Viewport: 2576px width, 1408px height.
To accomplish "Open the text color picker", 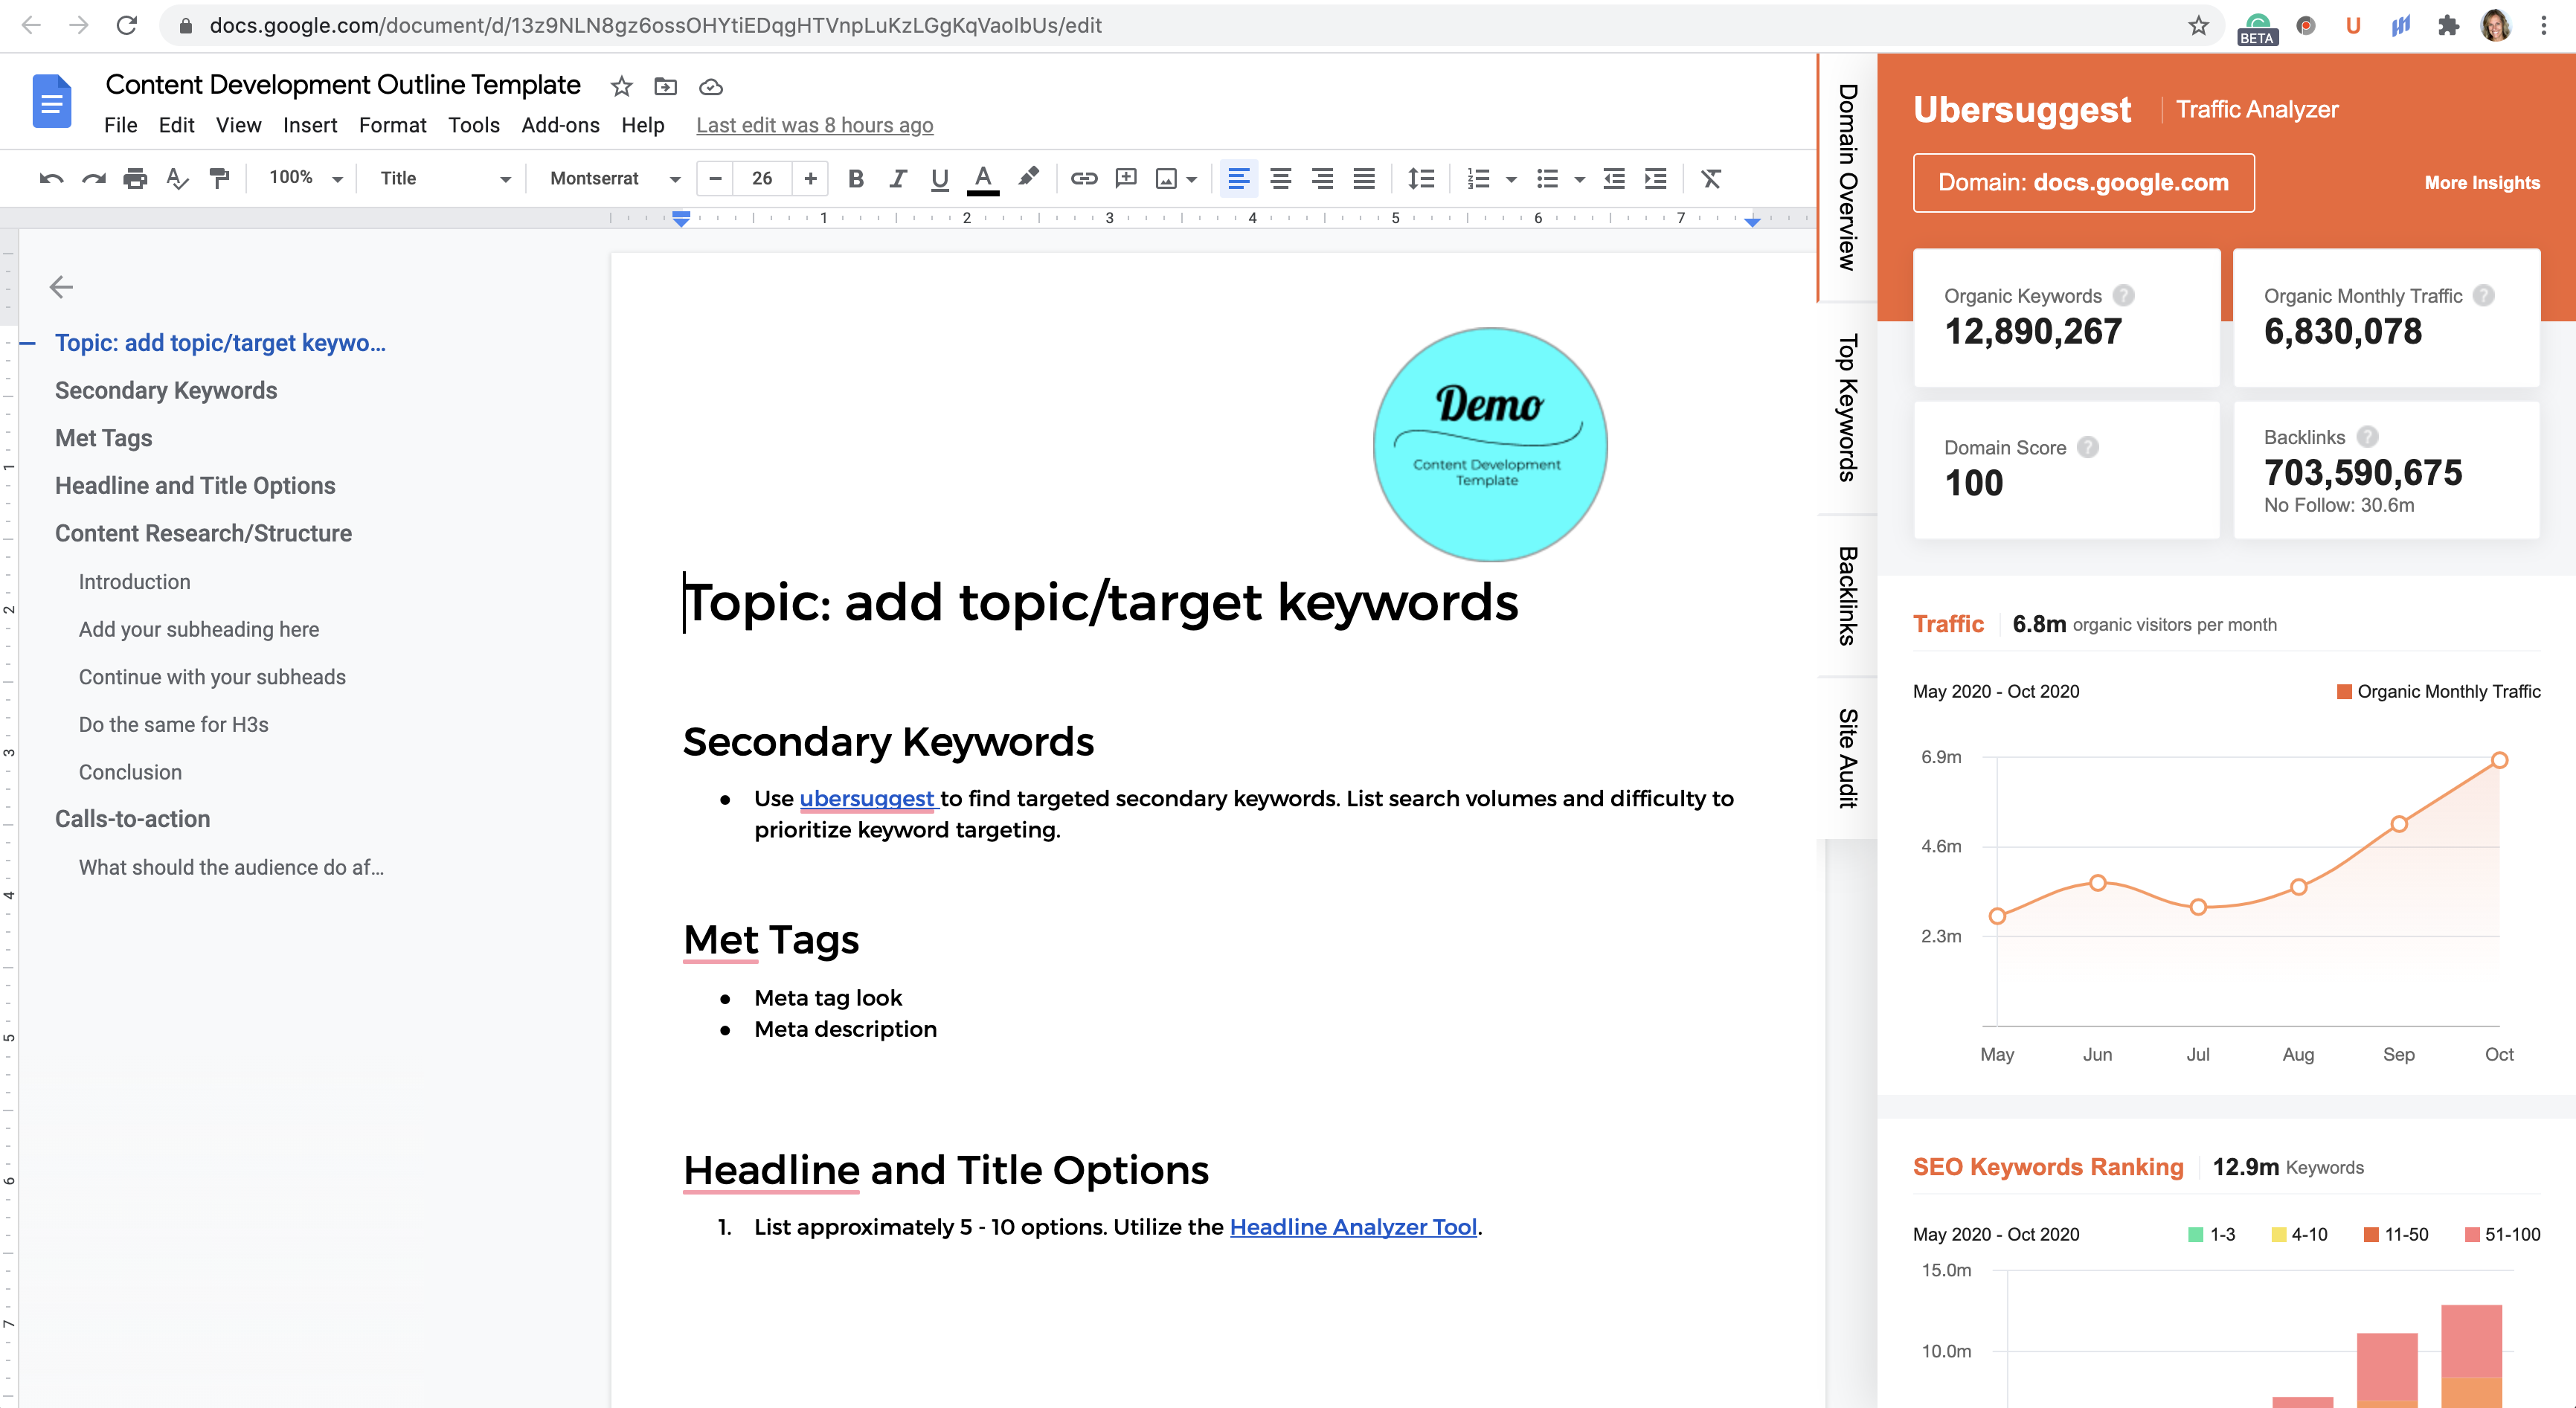I will click(983, 179).
